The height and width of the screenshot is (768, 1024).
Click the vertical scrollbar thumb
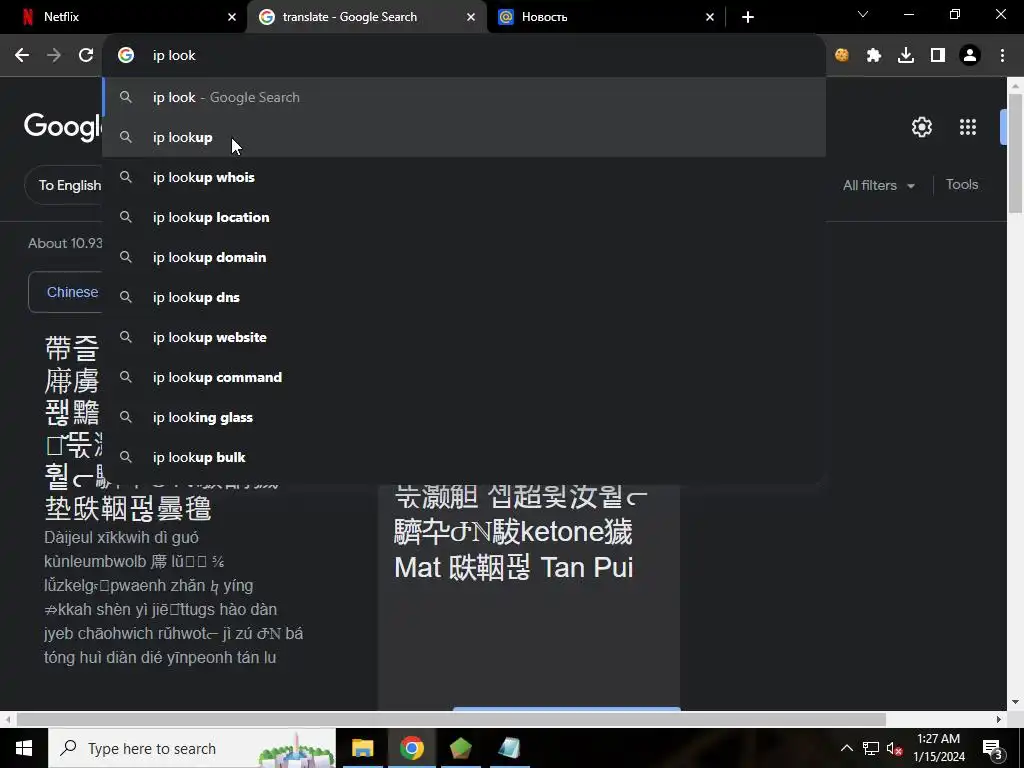tap(1015, 153)
